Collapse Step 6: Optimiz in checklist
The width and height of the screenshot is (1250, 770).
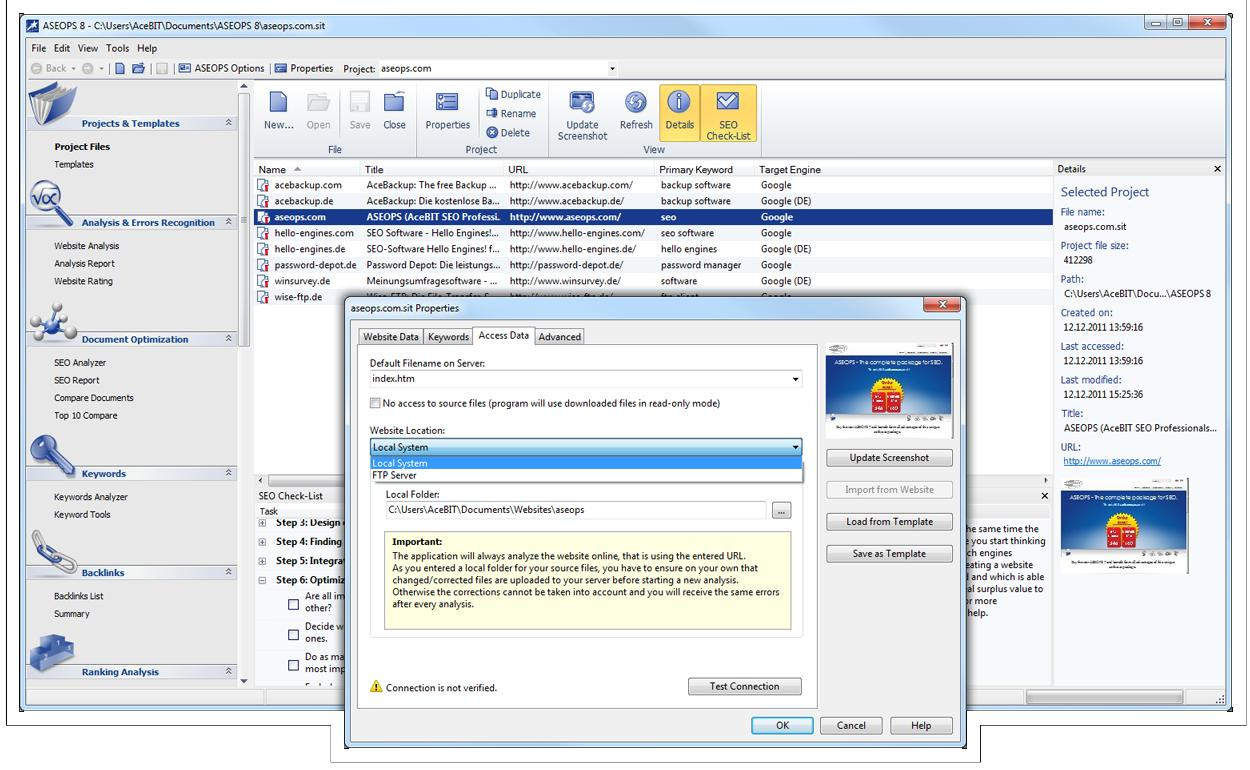click(x=263, y=580)
